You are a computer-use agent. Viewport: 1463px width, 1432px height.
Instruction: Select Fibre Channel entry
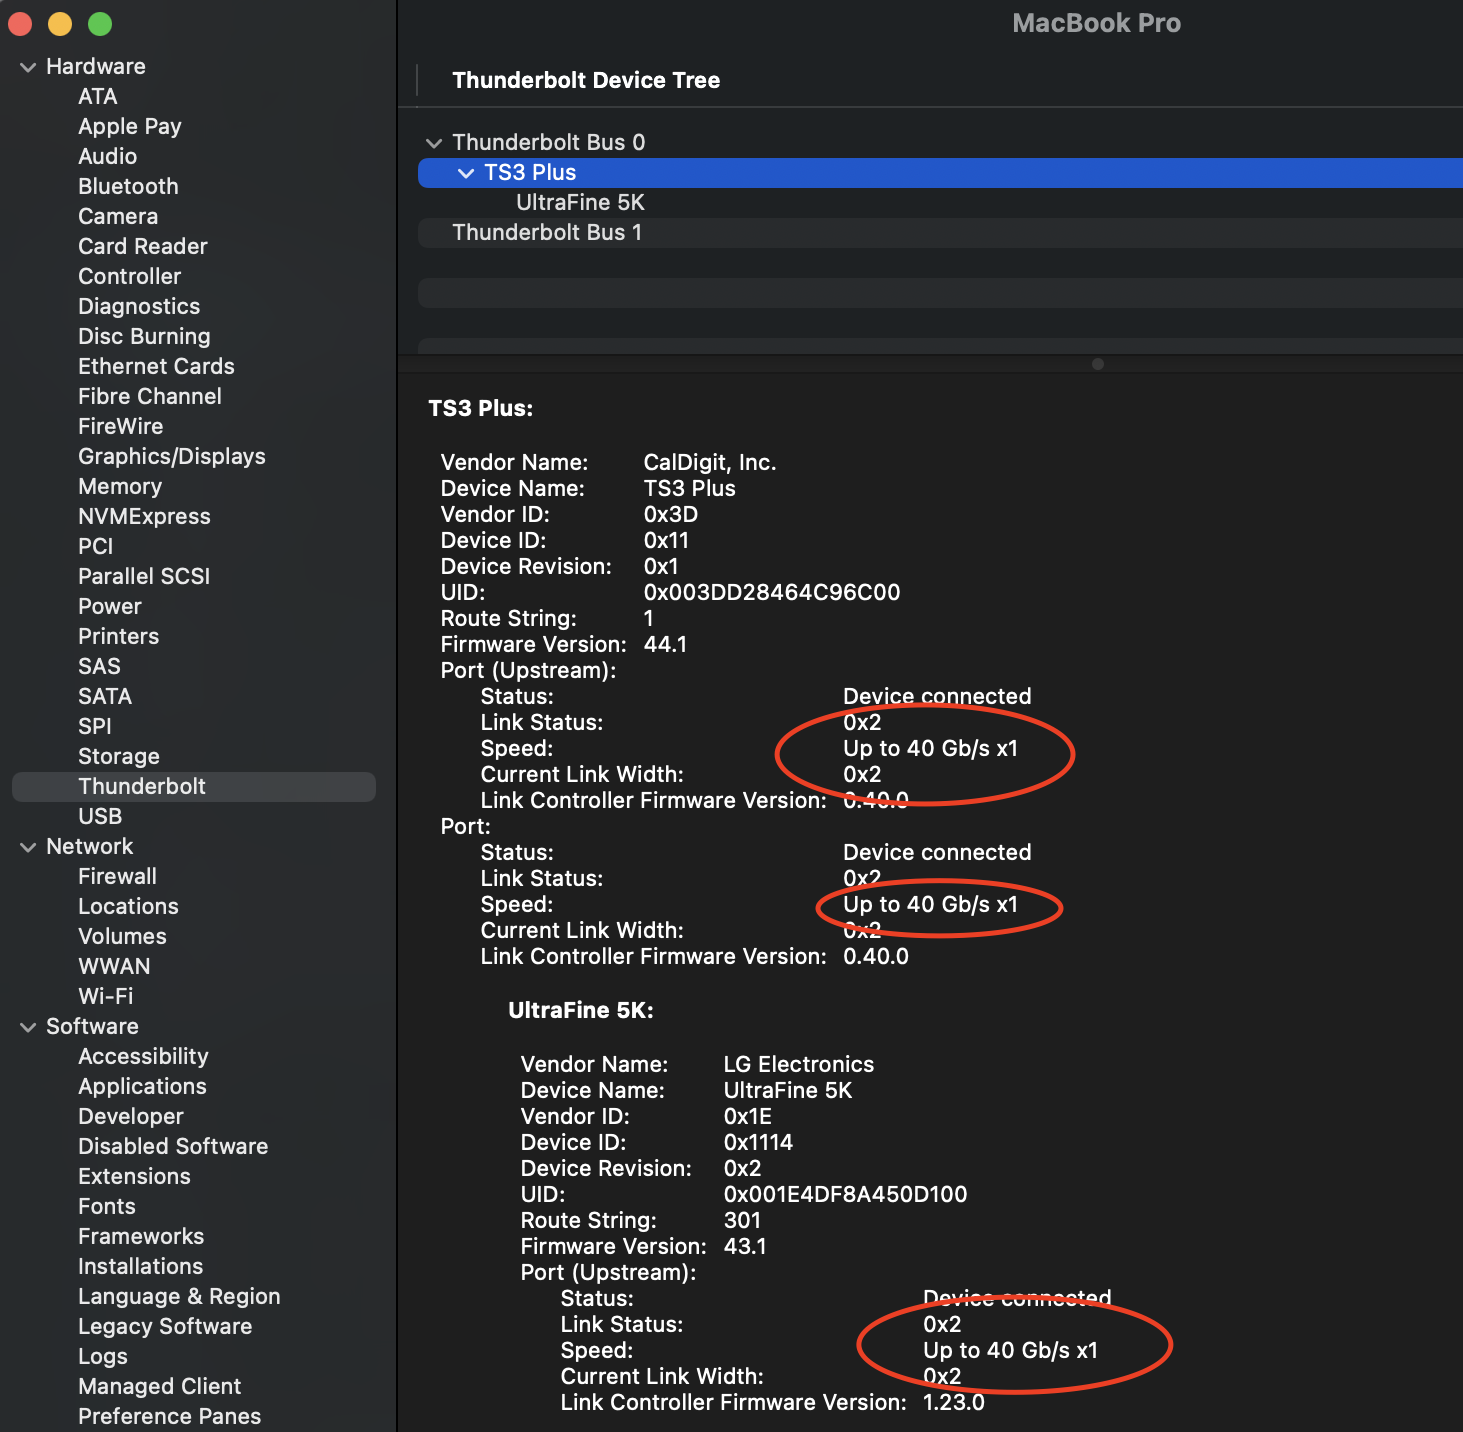(150, 396)
